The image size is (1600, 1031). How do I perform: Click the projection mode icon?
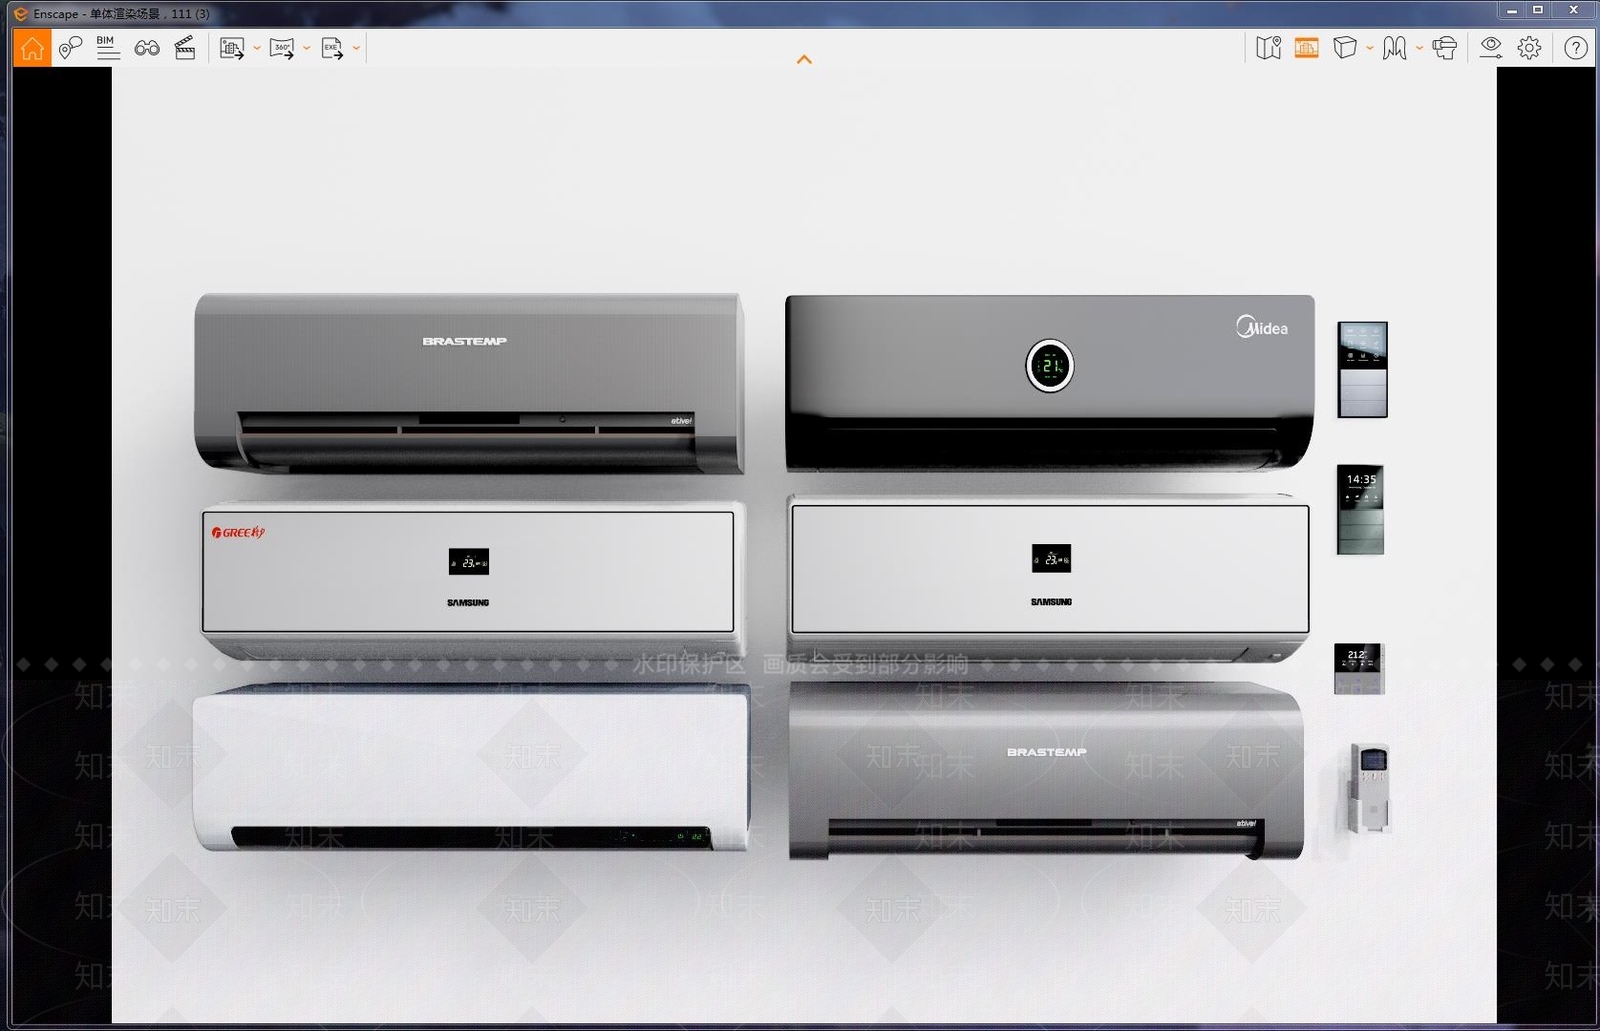[x=1394, y=48]
